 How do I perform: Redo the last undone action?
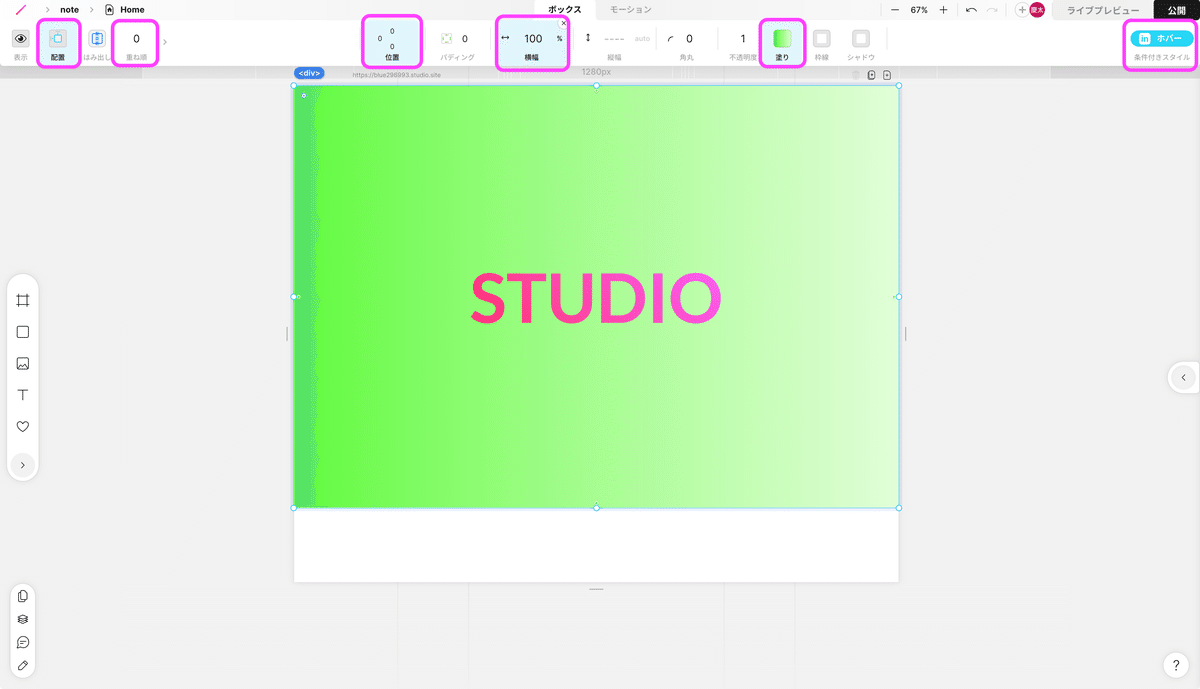pyautogui.click(x=992, y=10)
